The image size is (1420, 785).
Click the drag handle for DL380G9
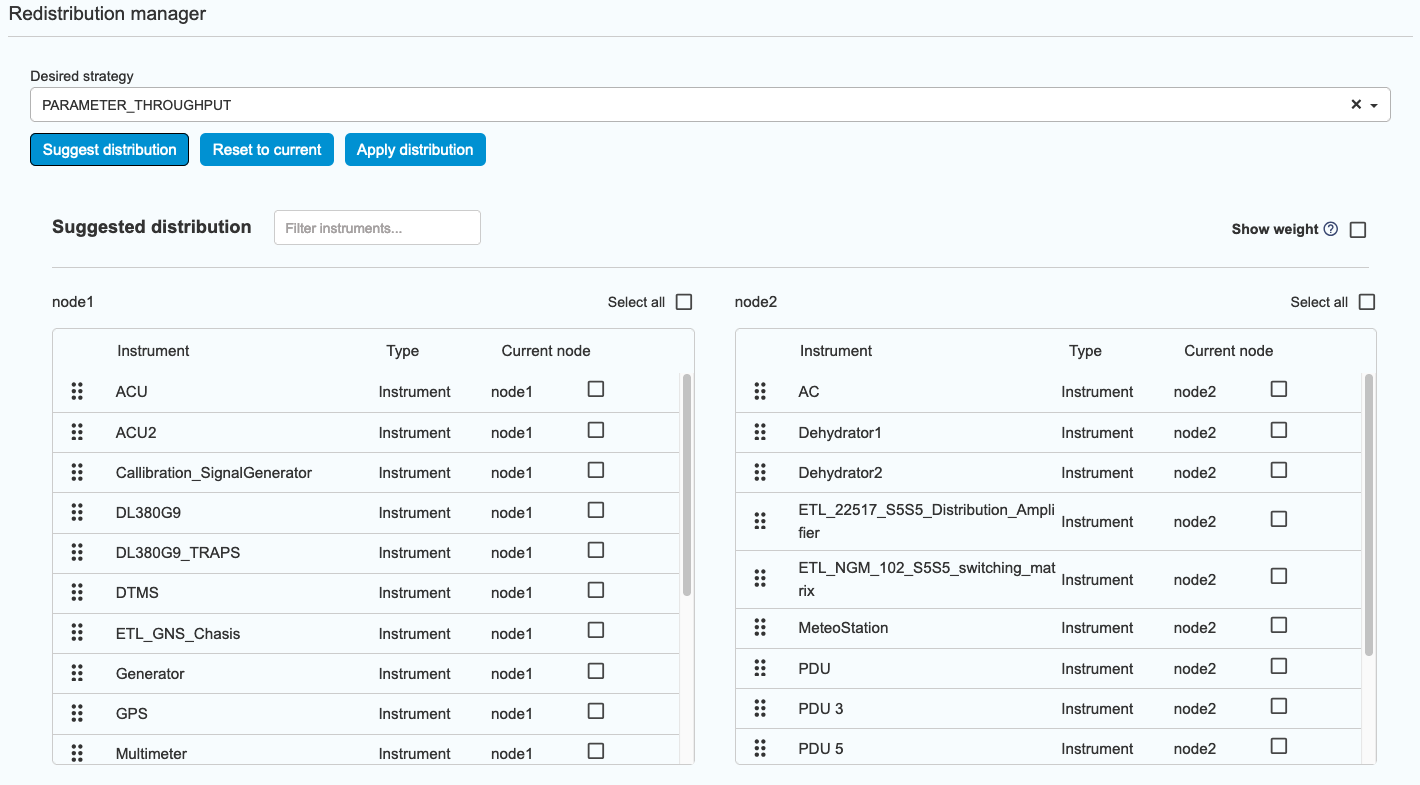[x=77, y=512]
